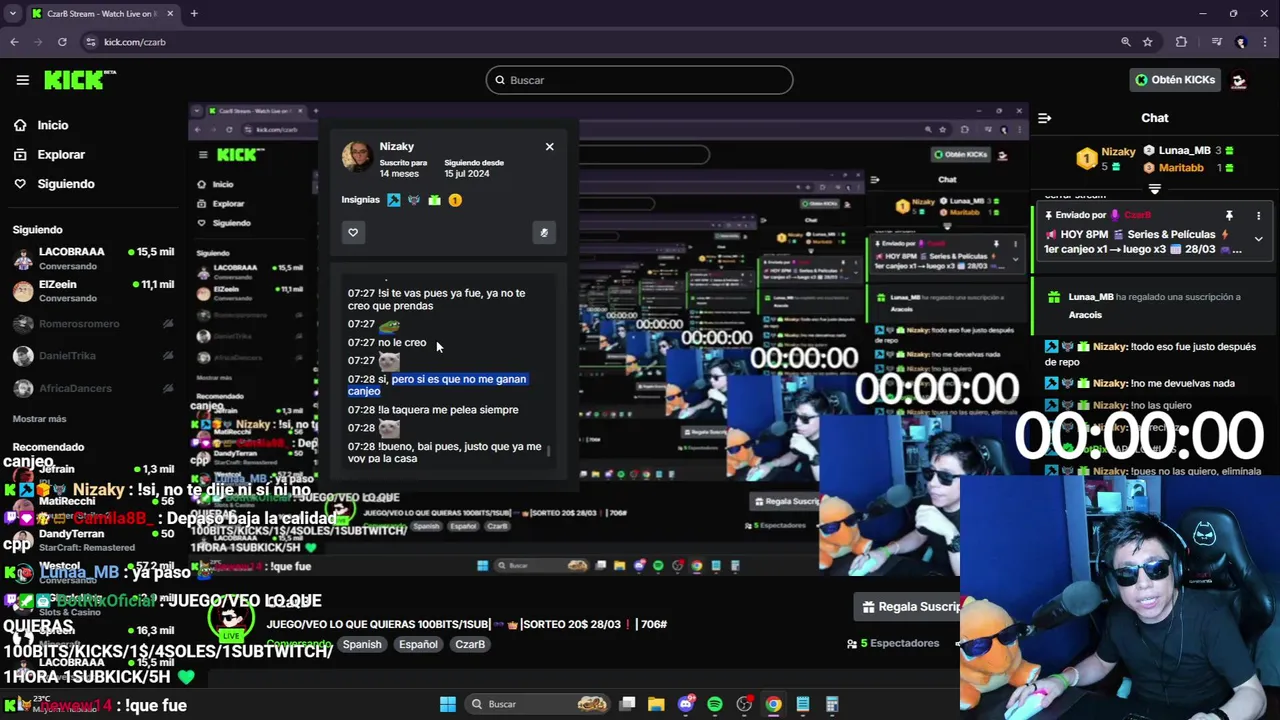Open Spotify from the taskbar
The image size is (1280, 720).
point(715,704)
